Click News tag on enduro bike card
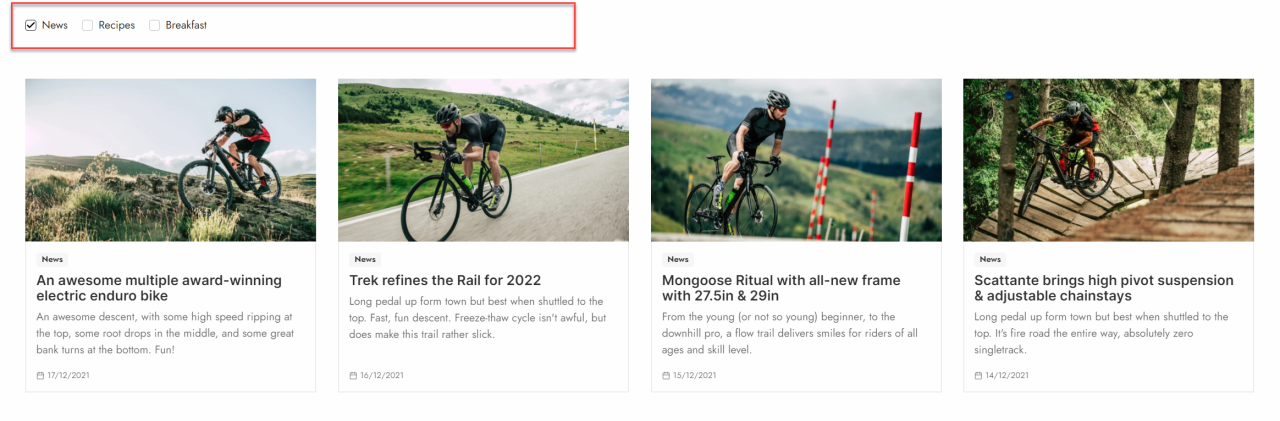This screenshot has height=421, width=1280. (52, 259)
